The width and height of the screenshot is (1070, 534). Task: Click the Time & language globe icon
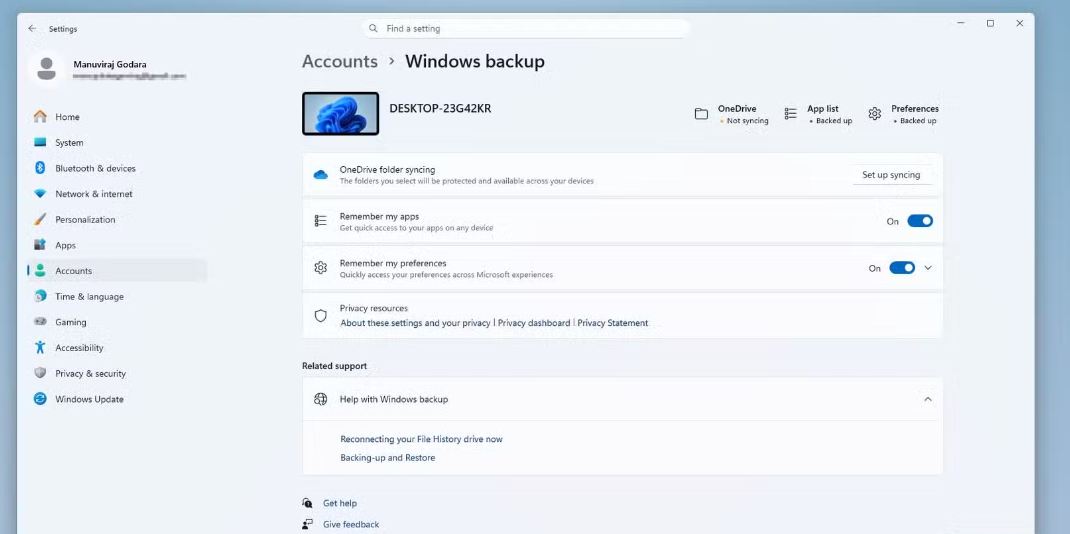pos(40,296)
